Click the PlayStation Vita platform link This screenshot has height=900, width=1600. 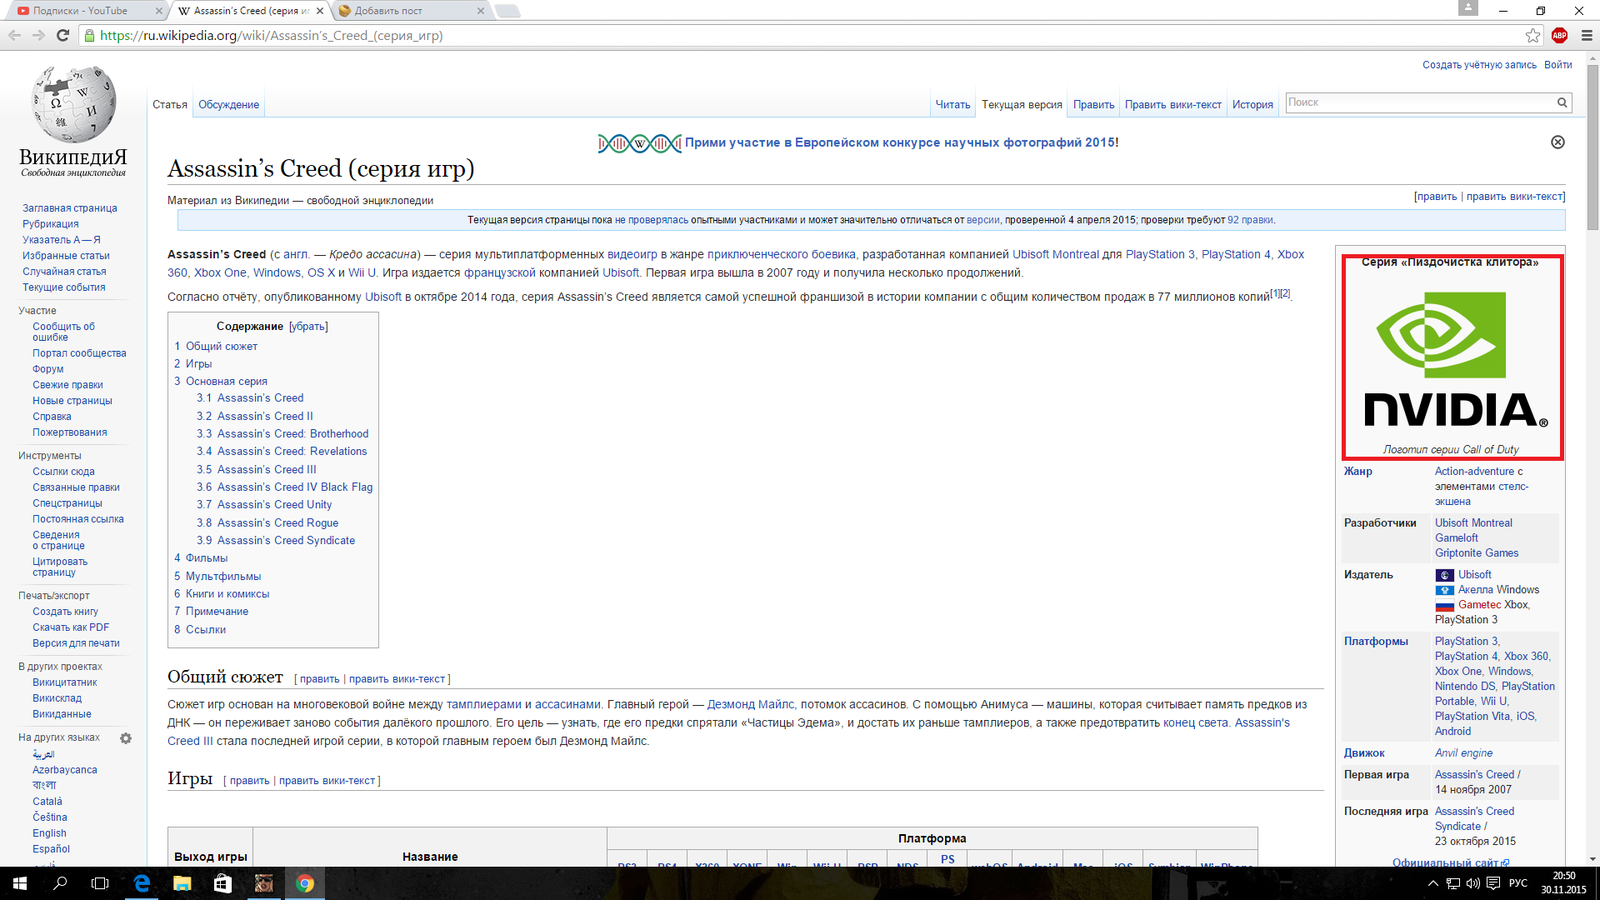pos(1472,717)
